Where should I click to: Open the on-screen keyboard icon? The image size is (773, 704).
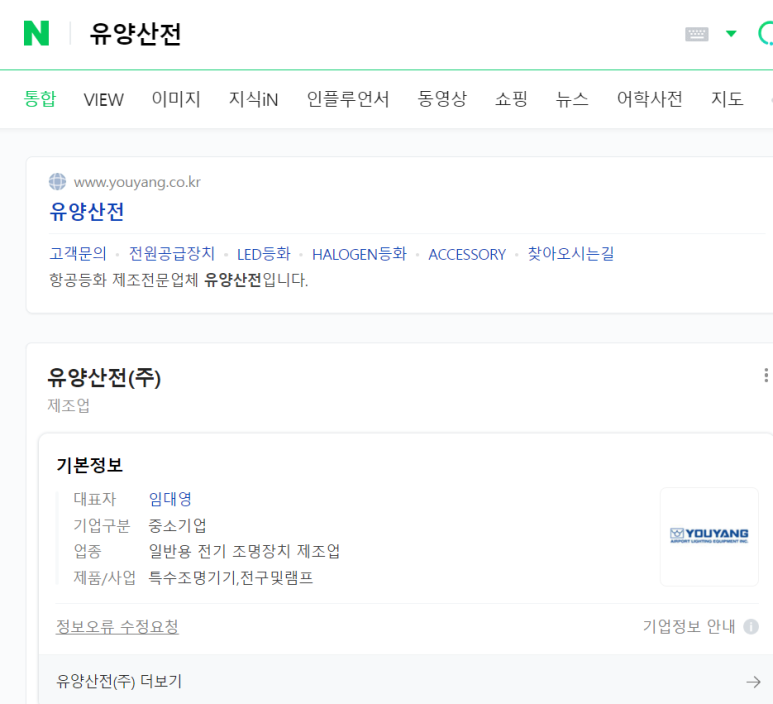[x=697, y=34]
